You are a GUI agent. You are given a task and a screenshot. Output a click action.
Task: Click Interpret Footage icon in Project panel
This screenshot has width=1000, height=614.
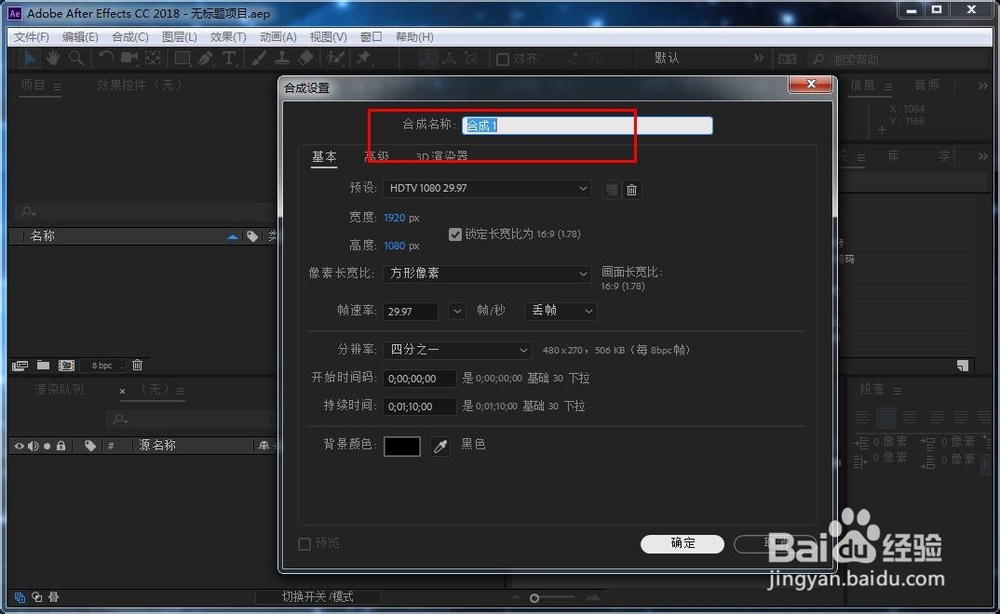point(20,365)
